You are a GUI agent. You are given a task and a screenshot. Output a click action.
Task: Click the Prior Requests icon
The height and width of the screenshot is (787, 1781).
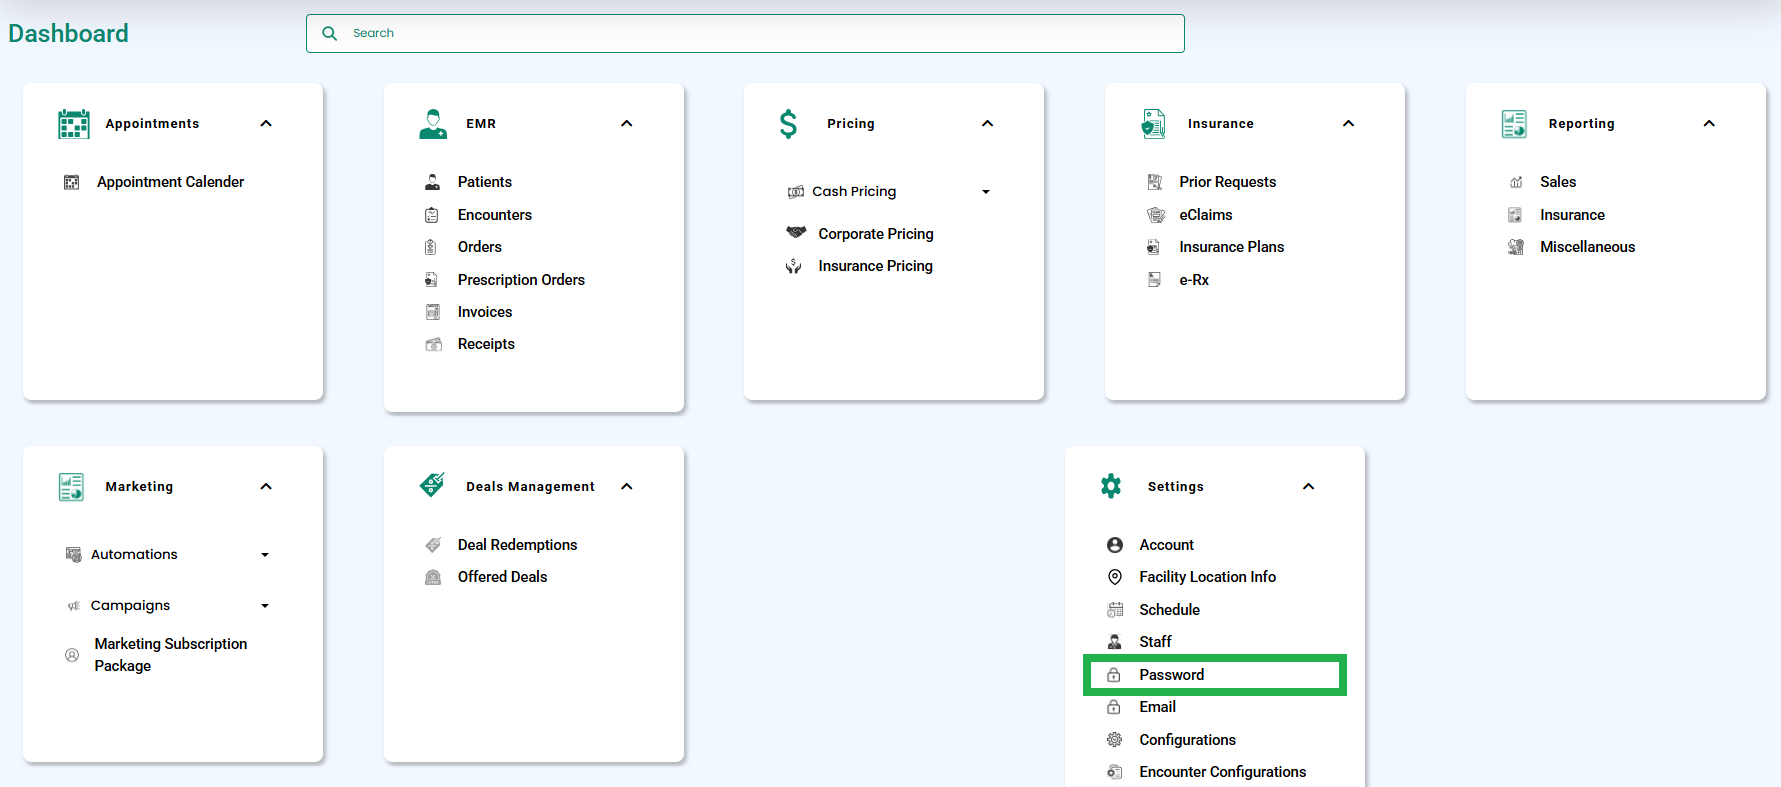tap(1155, 182)
